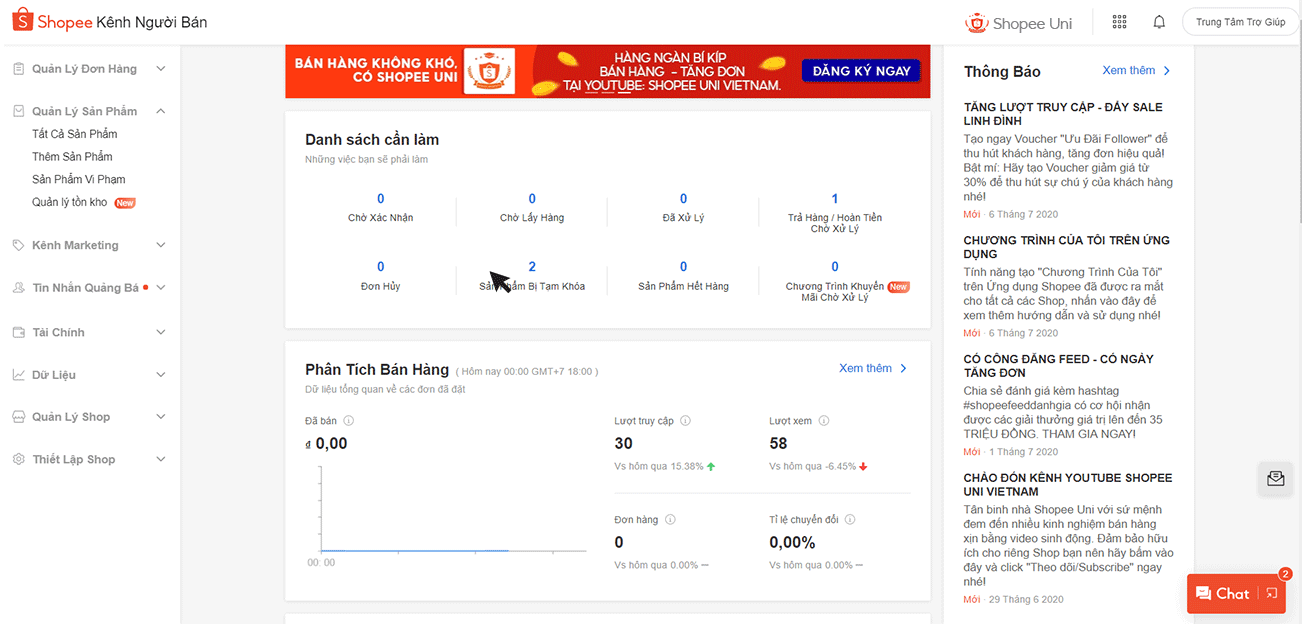Click Trung Tâm Trợ Giúp button
1302x625 pixels.
(x=1240, y=22)
